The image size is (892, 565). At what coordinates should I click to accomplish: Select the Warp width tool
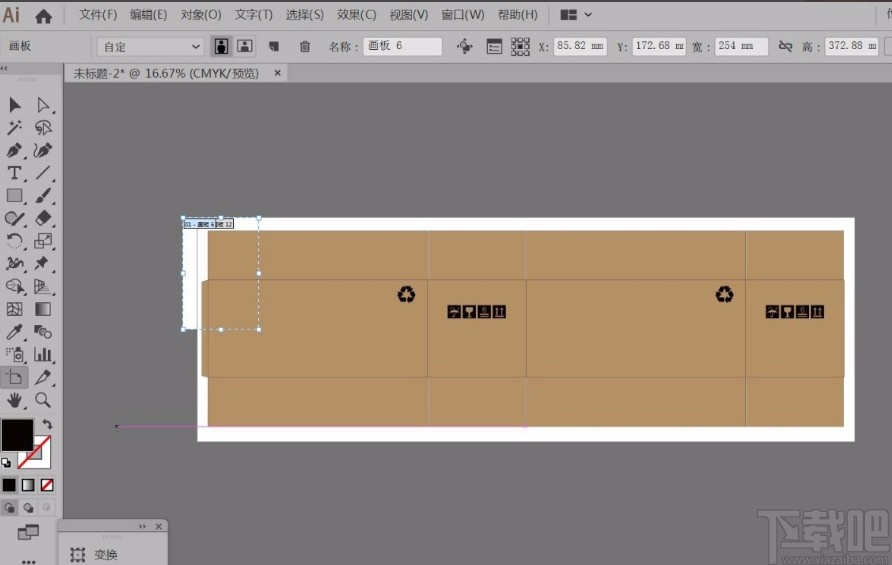[x=15, y=263]
